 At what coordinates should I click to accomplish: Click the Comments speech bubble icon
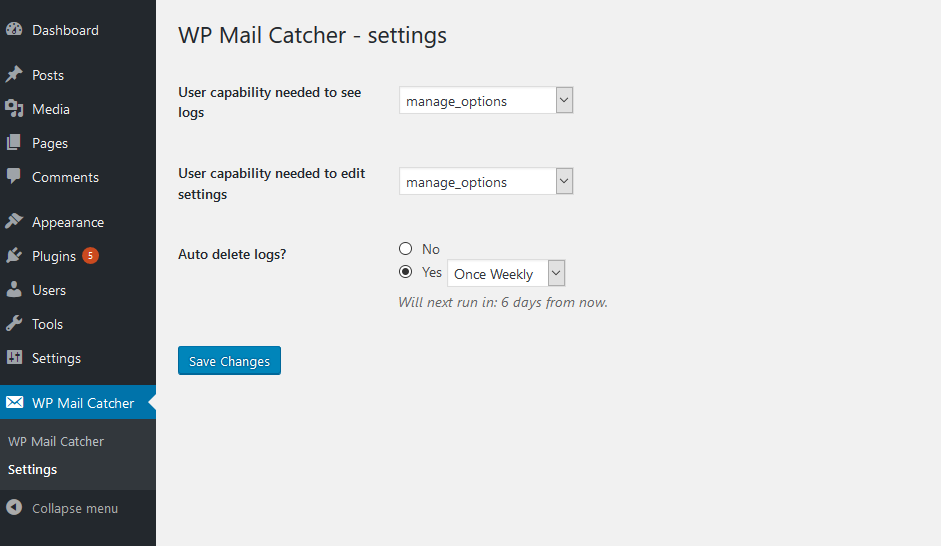pyautogui.click(x=14, y=176)
